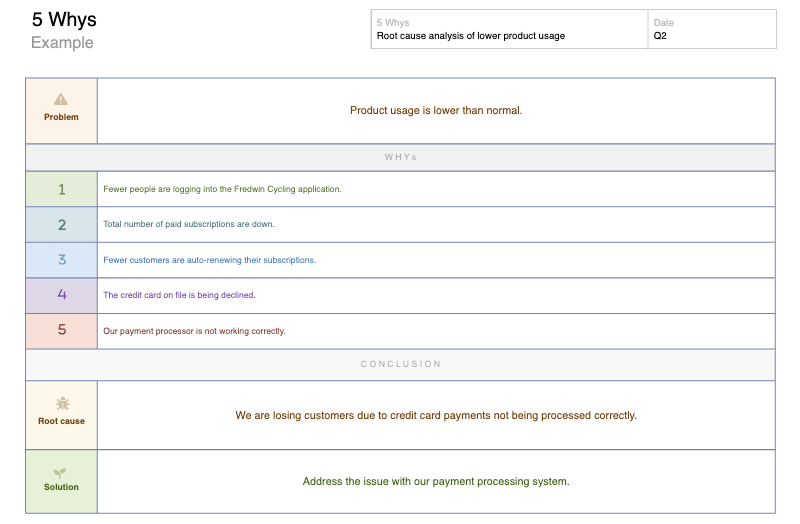Select the "Solution" label
The height and width of the screenshot is (524, 800).
[61, 487]
